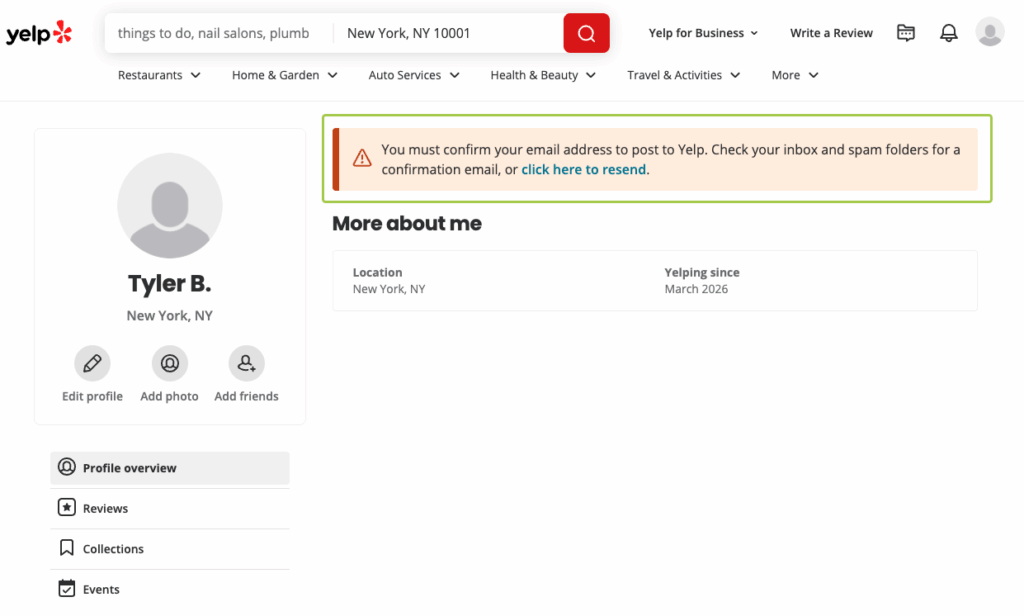Open the Health & Beauty dropdown
The height and width of the screenshot is (616, 1024).
pyautogui.click(x=542, y=74)
